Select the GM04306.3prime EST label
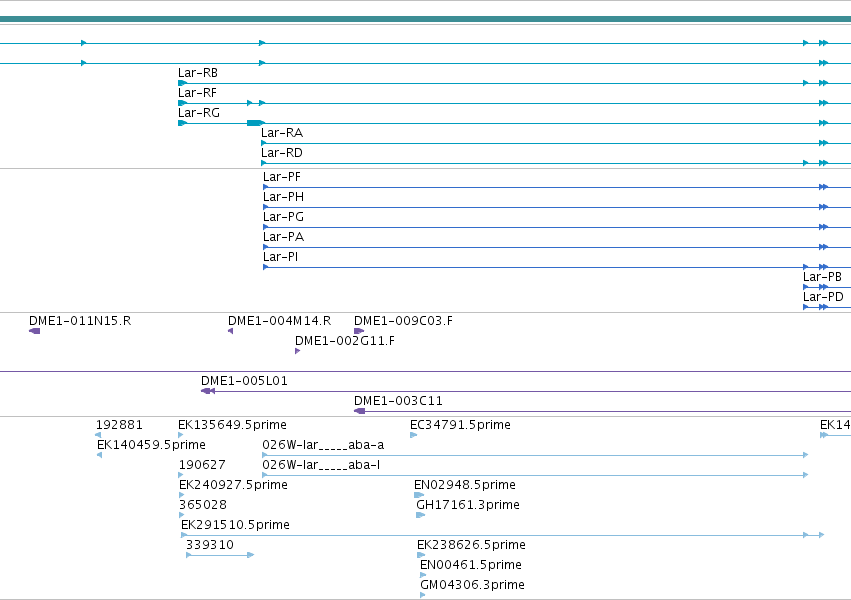The width and height of the screenshot is (851, 600). (x=472, y=585)
